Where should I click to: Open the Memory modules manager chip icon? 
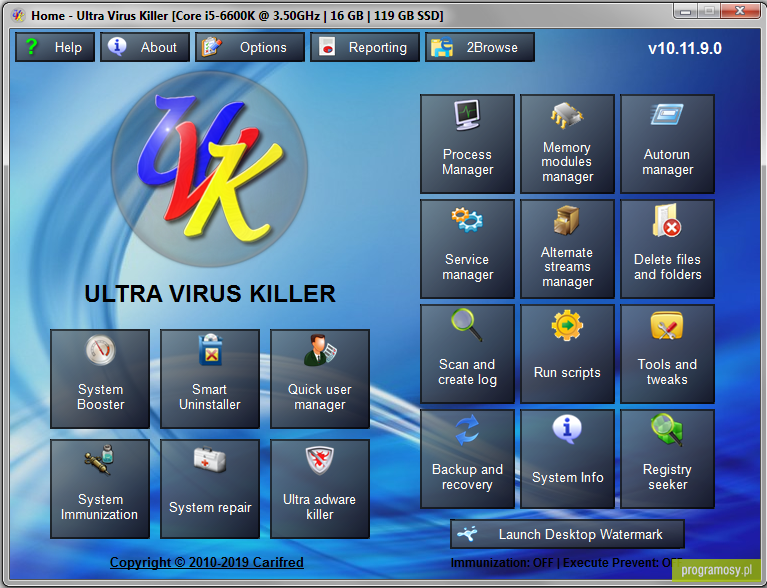pos(567,115)
